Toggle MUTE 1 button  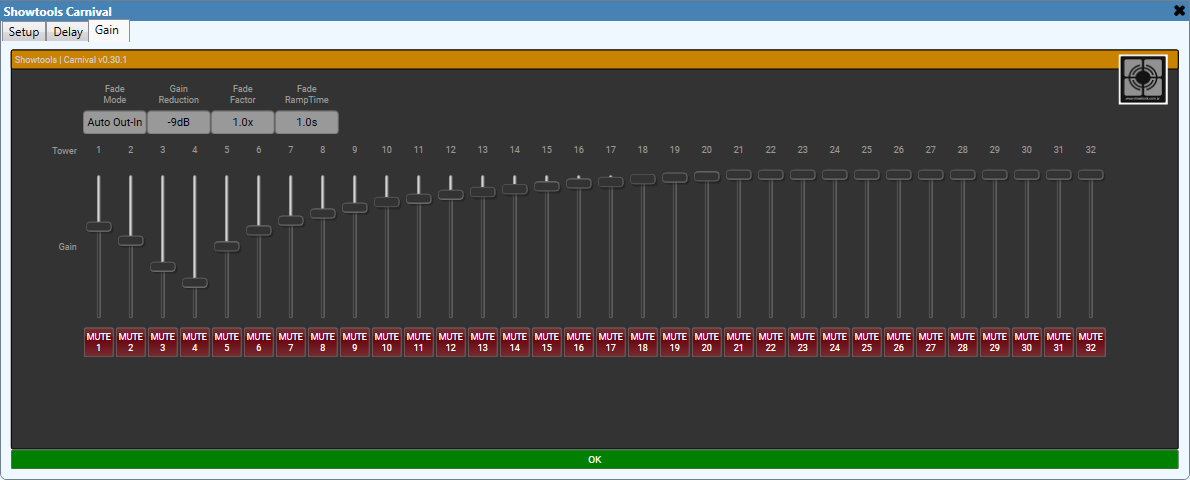pyautogui.click(x=99, y=342)
